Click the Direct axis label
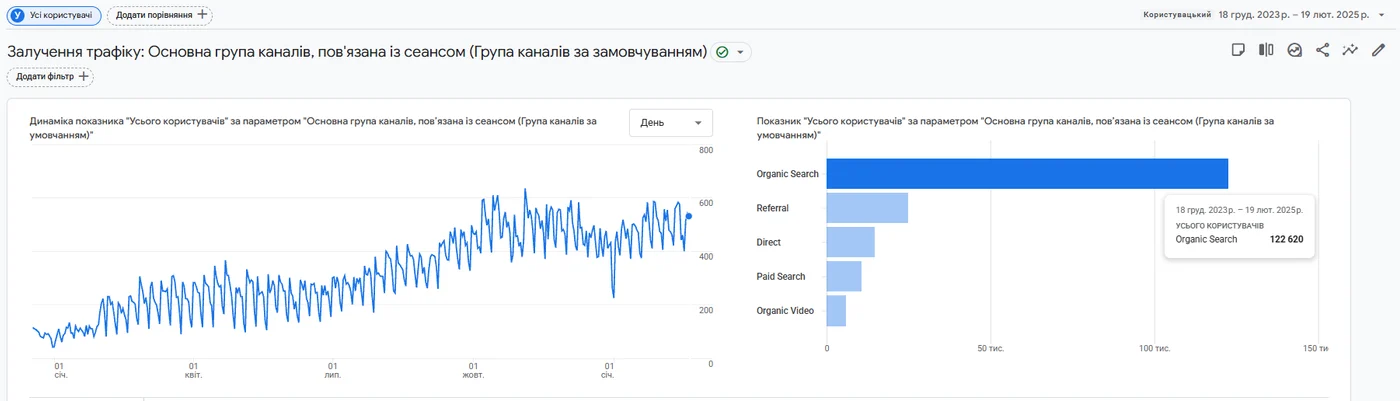Screen dimensions: 1400x401 (769, 242)
